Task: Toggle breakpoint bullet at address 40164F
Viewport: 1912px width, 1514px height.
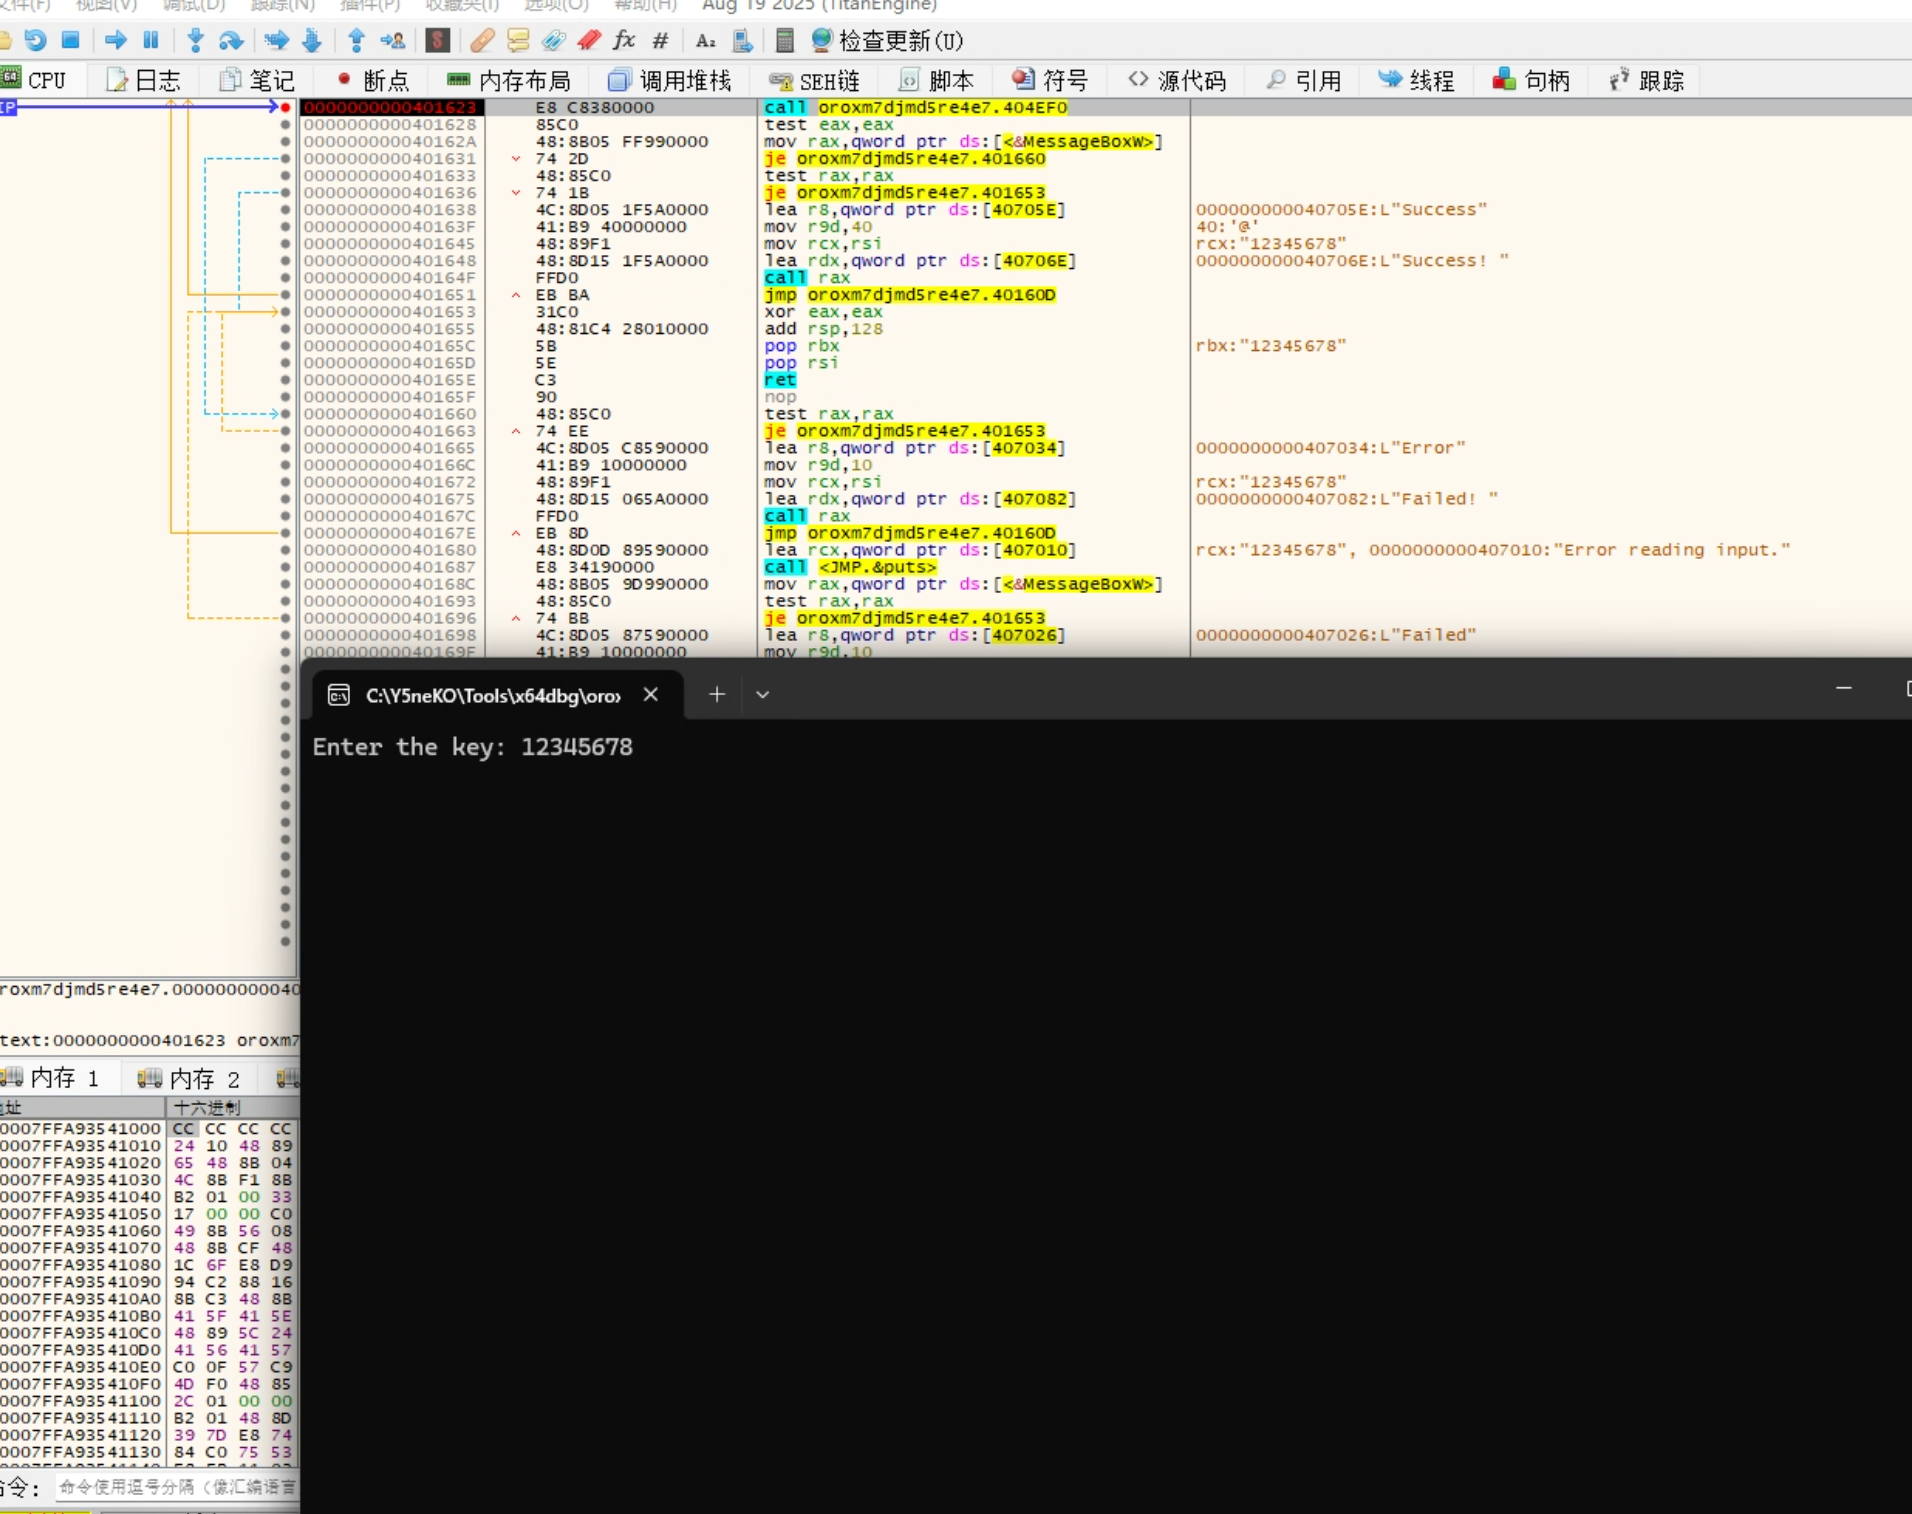Action: pos(286,278)
